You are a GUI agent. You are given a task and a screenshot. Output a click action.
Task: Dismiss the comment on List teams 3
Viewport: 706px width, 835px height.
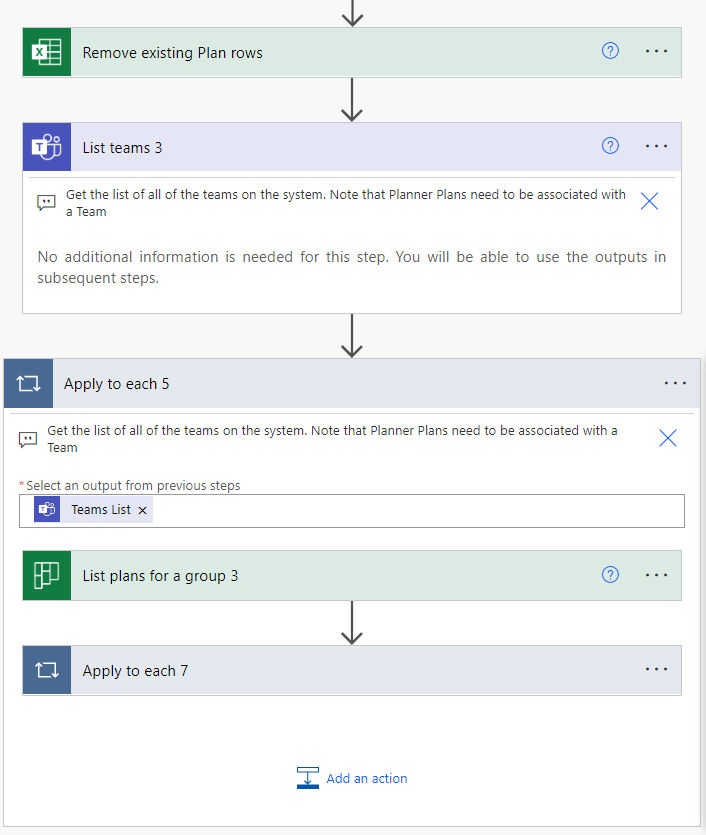click(x=649, y=200)
